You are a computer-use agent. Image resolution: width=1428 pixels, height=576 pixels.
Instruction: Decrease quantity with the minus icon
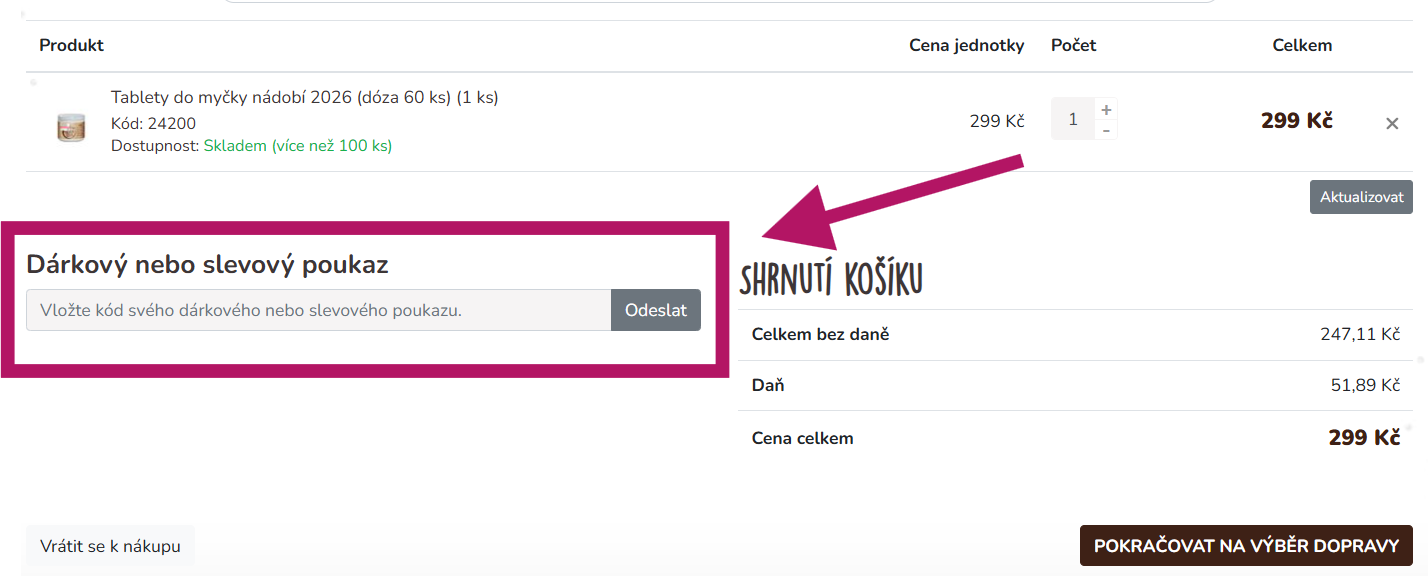[x=1106, y=130]
